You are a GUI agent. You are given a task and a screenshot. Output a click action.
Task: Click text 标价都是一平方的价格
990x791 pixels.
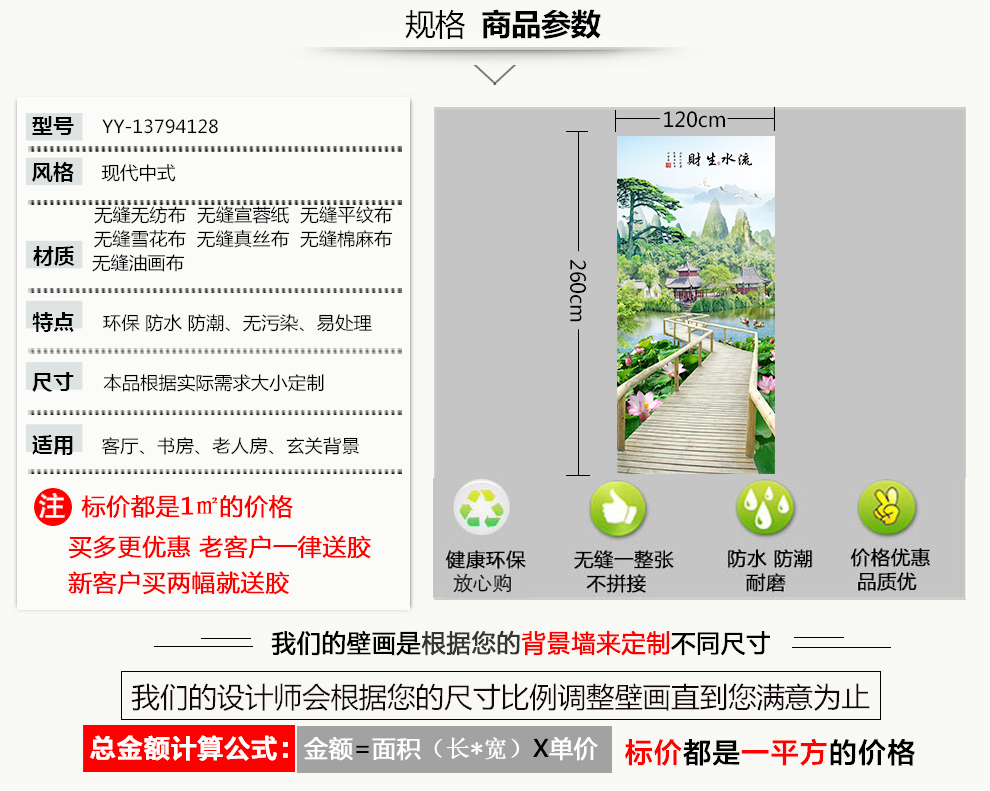[x=770, y=752]
